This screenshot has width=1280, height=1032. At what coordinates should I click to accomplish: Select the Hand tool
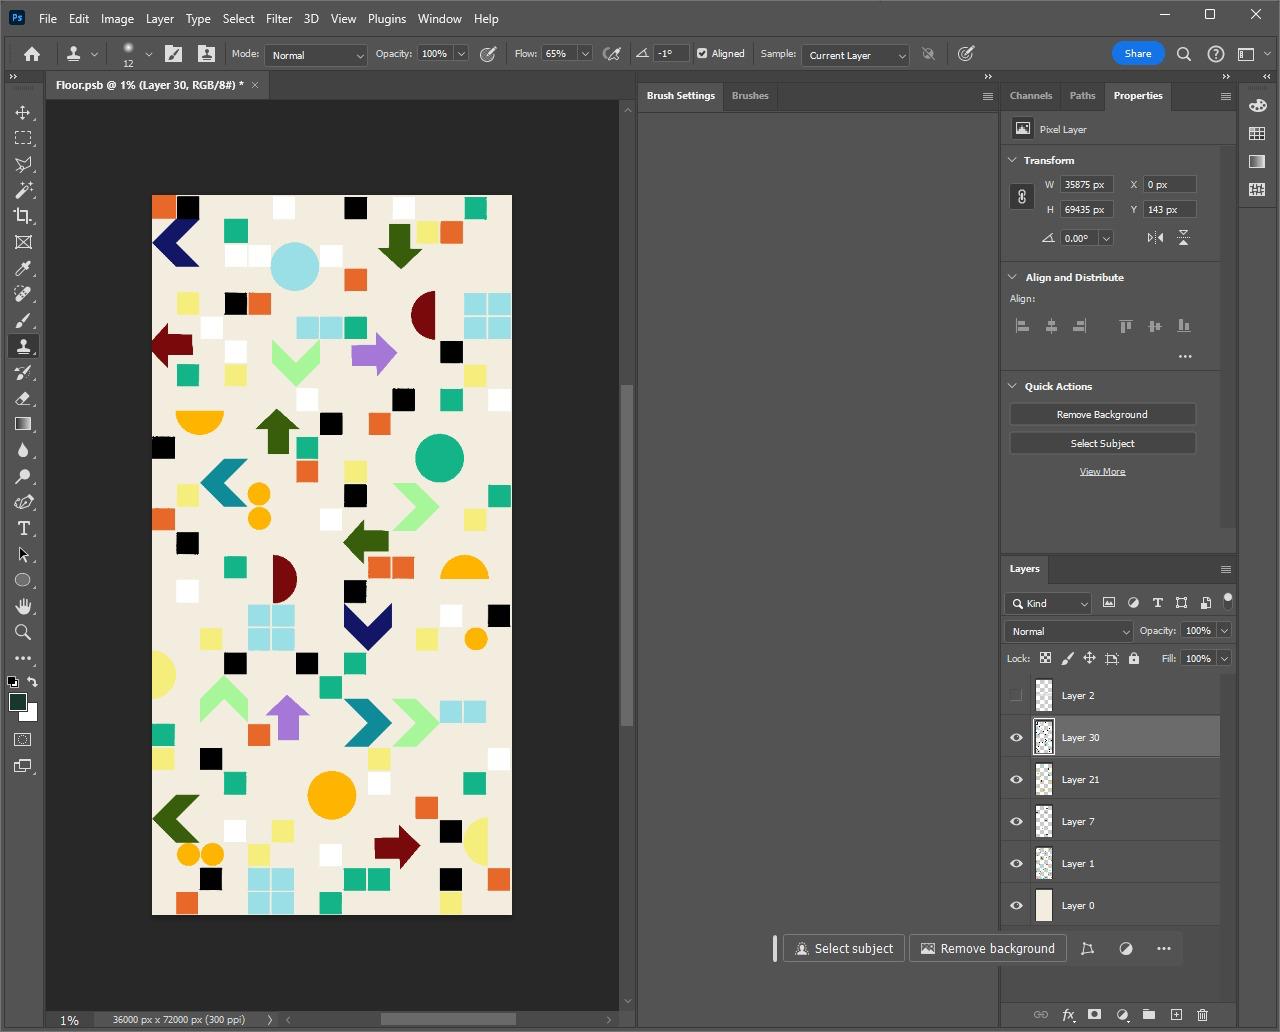click(23, 606)
